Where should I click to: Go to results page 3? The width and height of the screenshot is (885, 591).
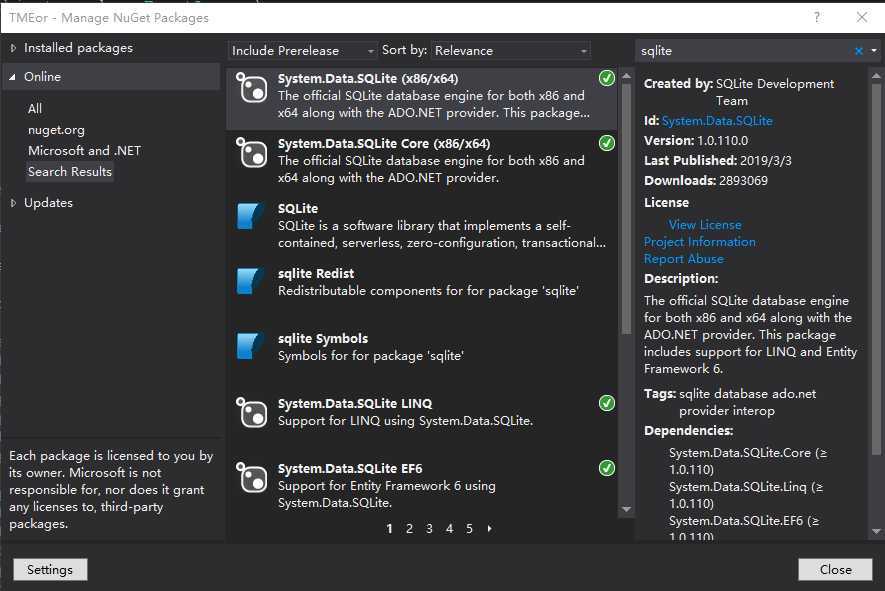pos(429,529)
